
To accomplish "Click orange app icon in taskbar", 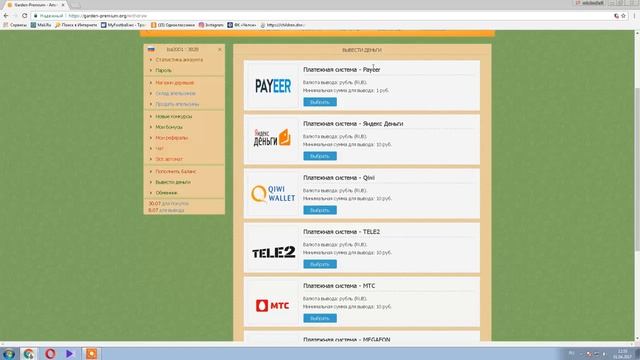I will tap(91, 353).
